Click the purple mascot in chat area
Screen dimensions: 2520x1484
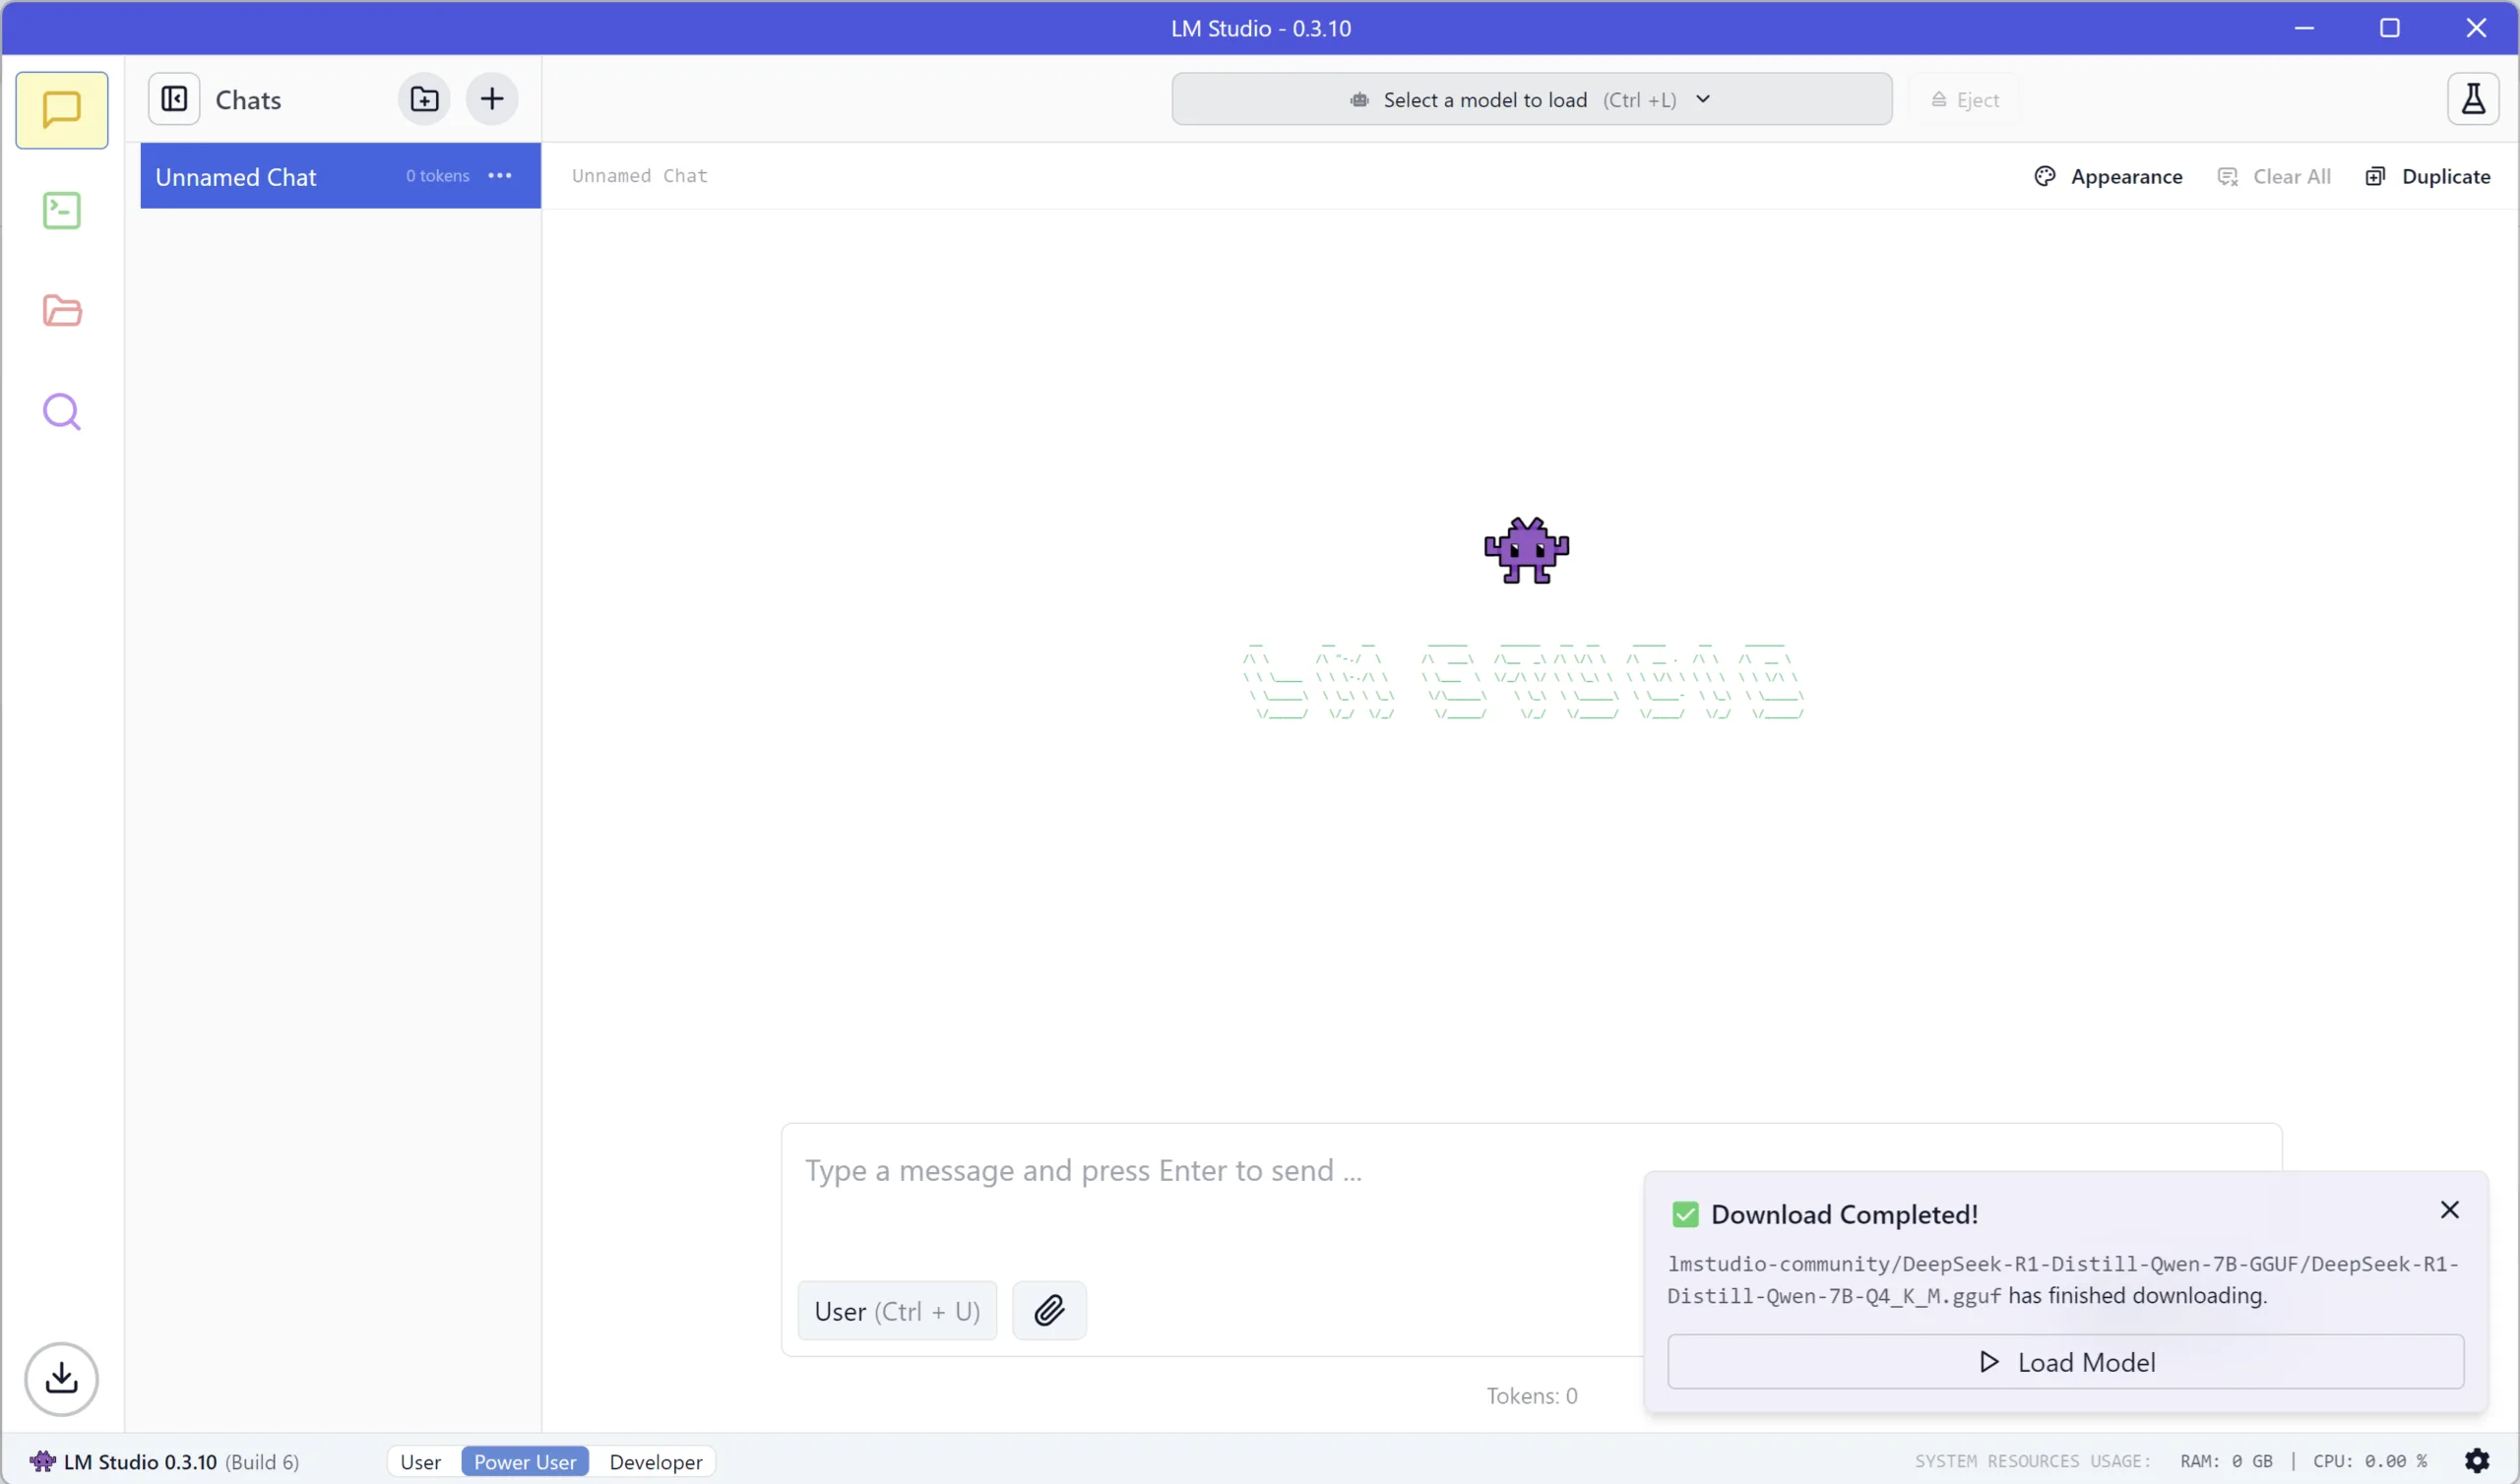[1527, 550]
